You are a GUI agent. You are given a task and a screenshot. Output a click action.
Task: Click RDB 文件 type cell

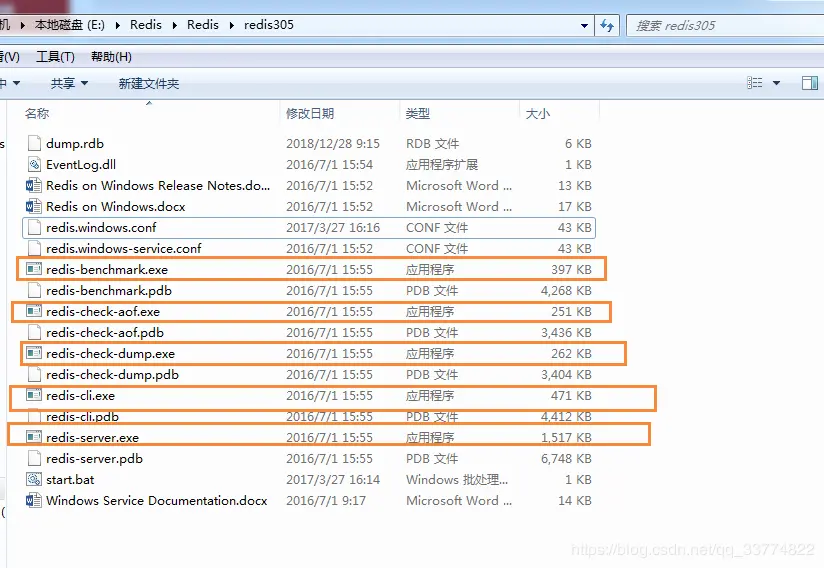pos(432,143)
